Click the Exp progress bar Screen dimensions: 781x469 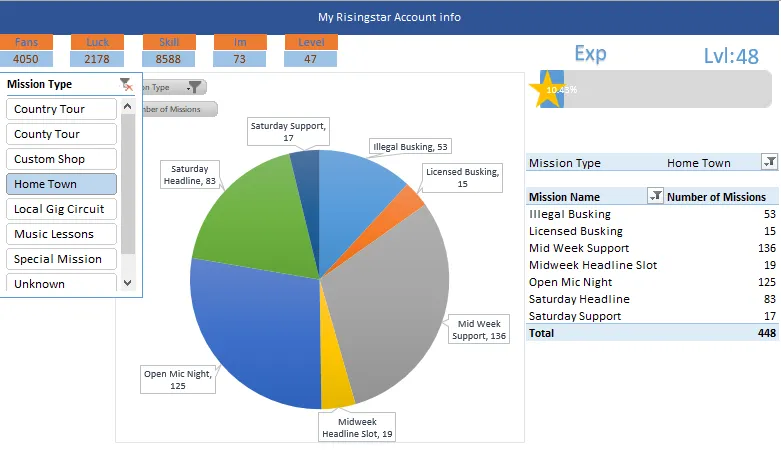pos(656,90)
